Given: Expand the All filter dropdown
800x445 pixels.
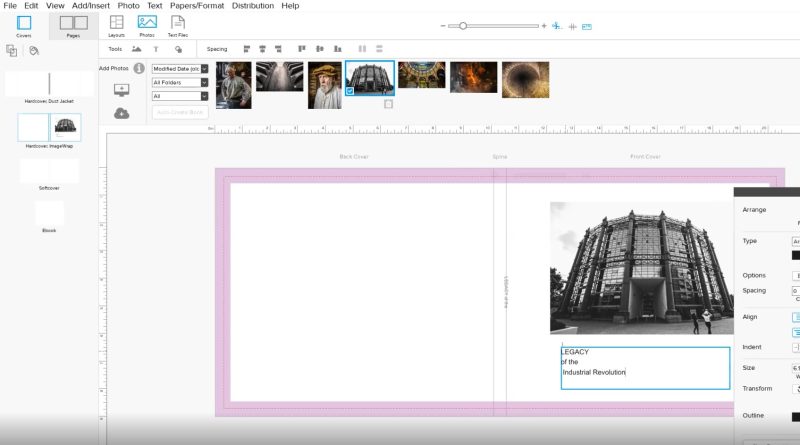Looking at the screenshot, I should tap(180, 96).
